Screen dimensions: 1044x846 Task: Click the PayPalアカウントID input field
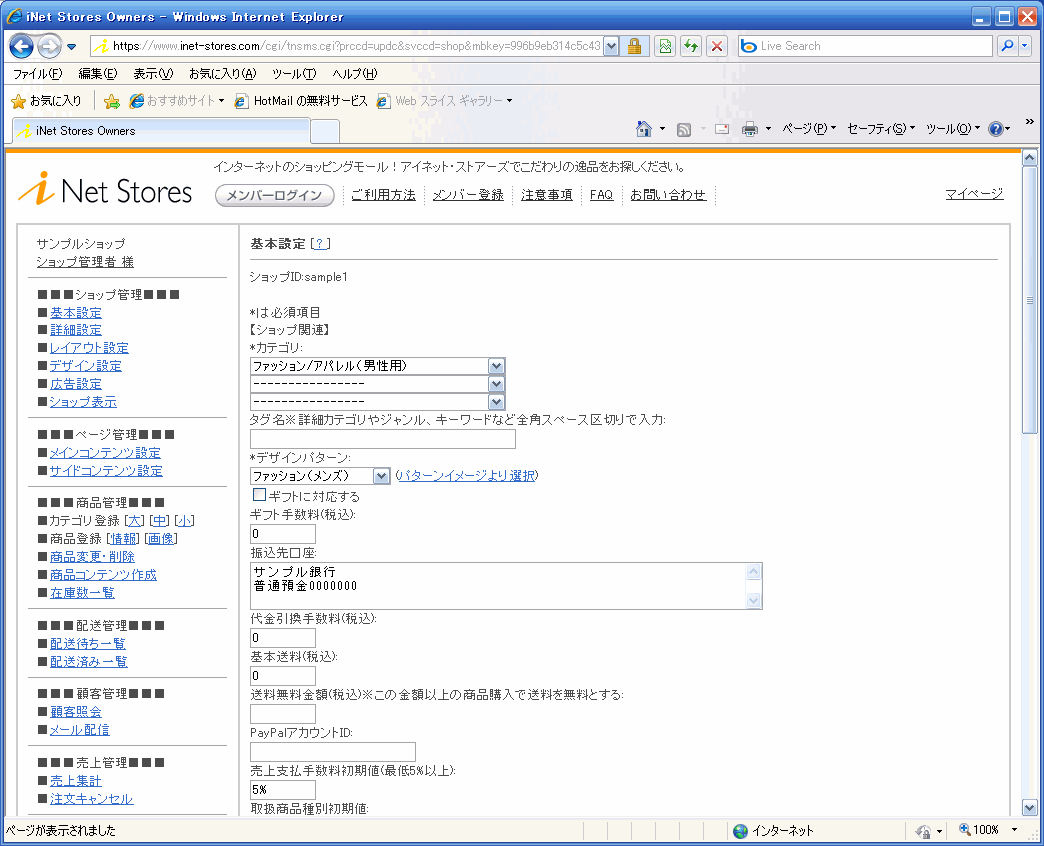point(332,752)
